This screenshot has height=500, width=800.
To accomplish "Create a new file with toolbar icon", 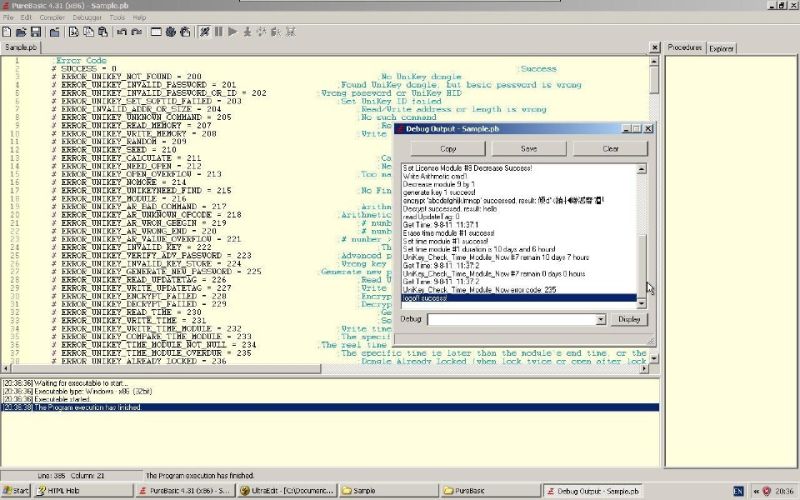I will click(7, 32).
